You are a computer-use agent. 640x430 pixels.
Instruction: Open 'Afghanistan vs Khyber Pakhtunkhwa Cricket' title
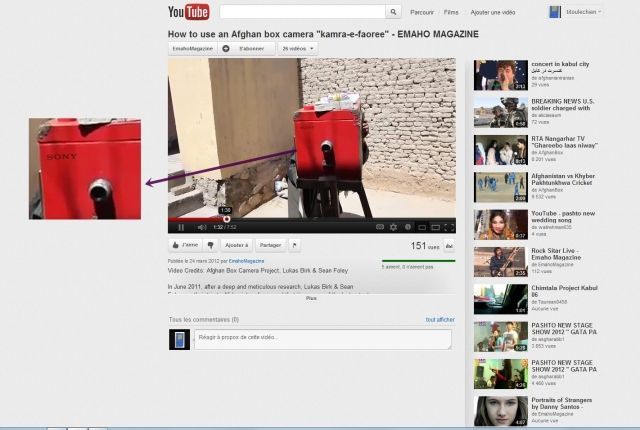(x=563, y=179)
